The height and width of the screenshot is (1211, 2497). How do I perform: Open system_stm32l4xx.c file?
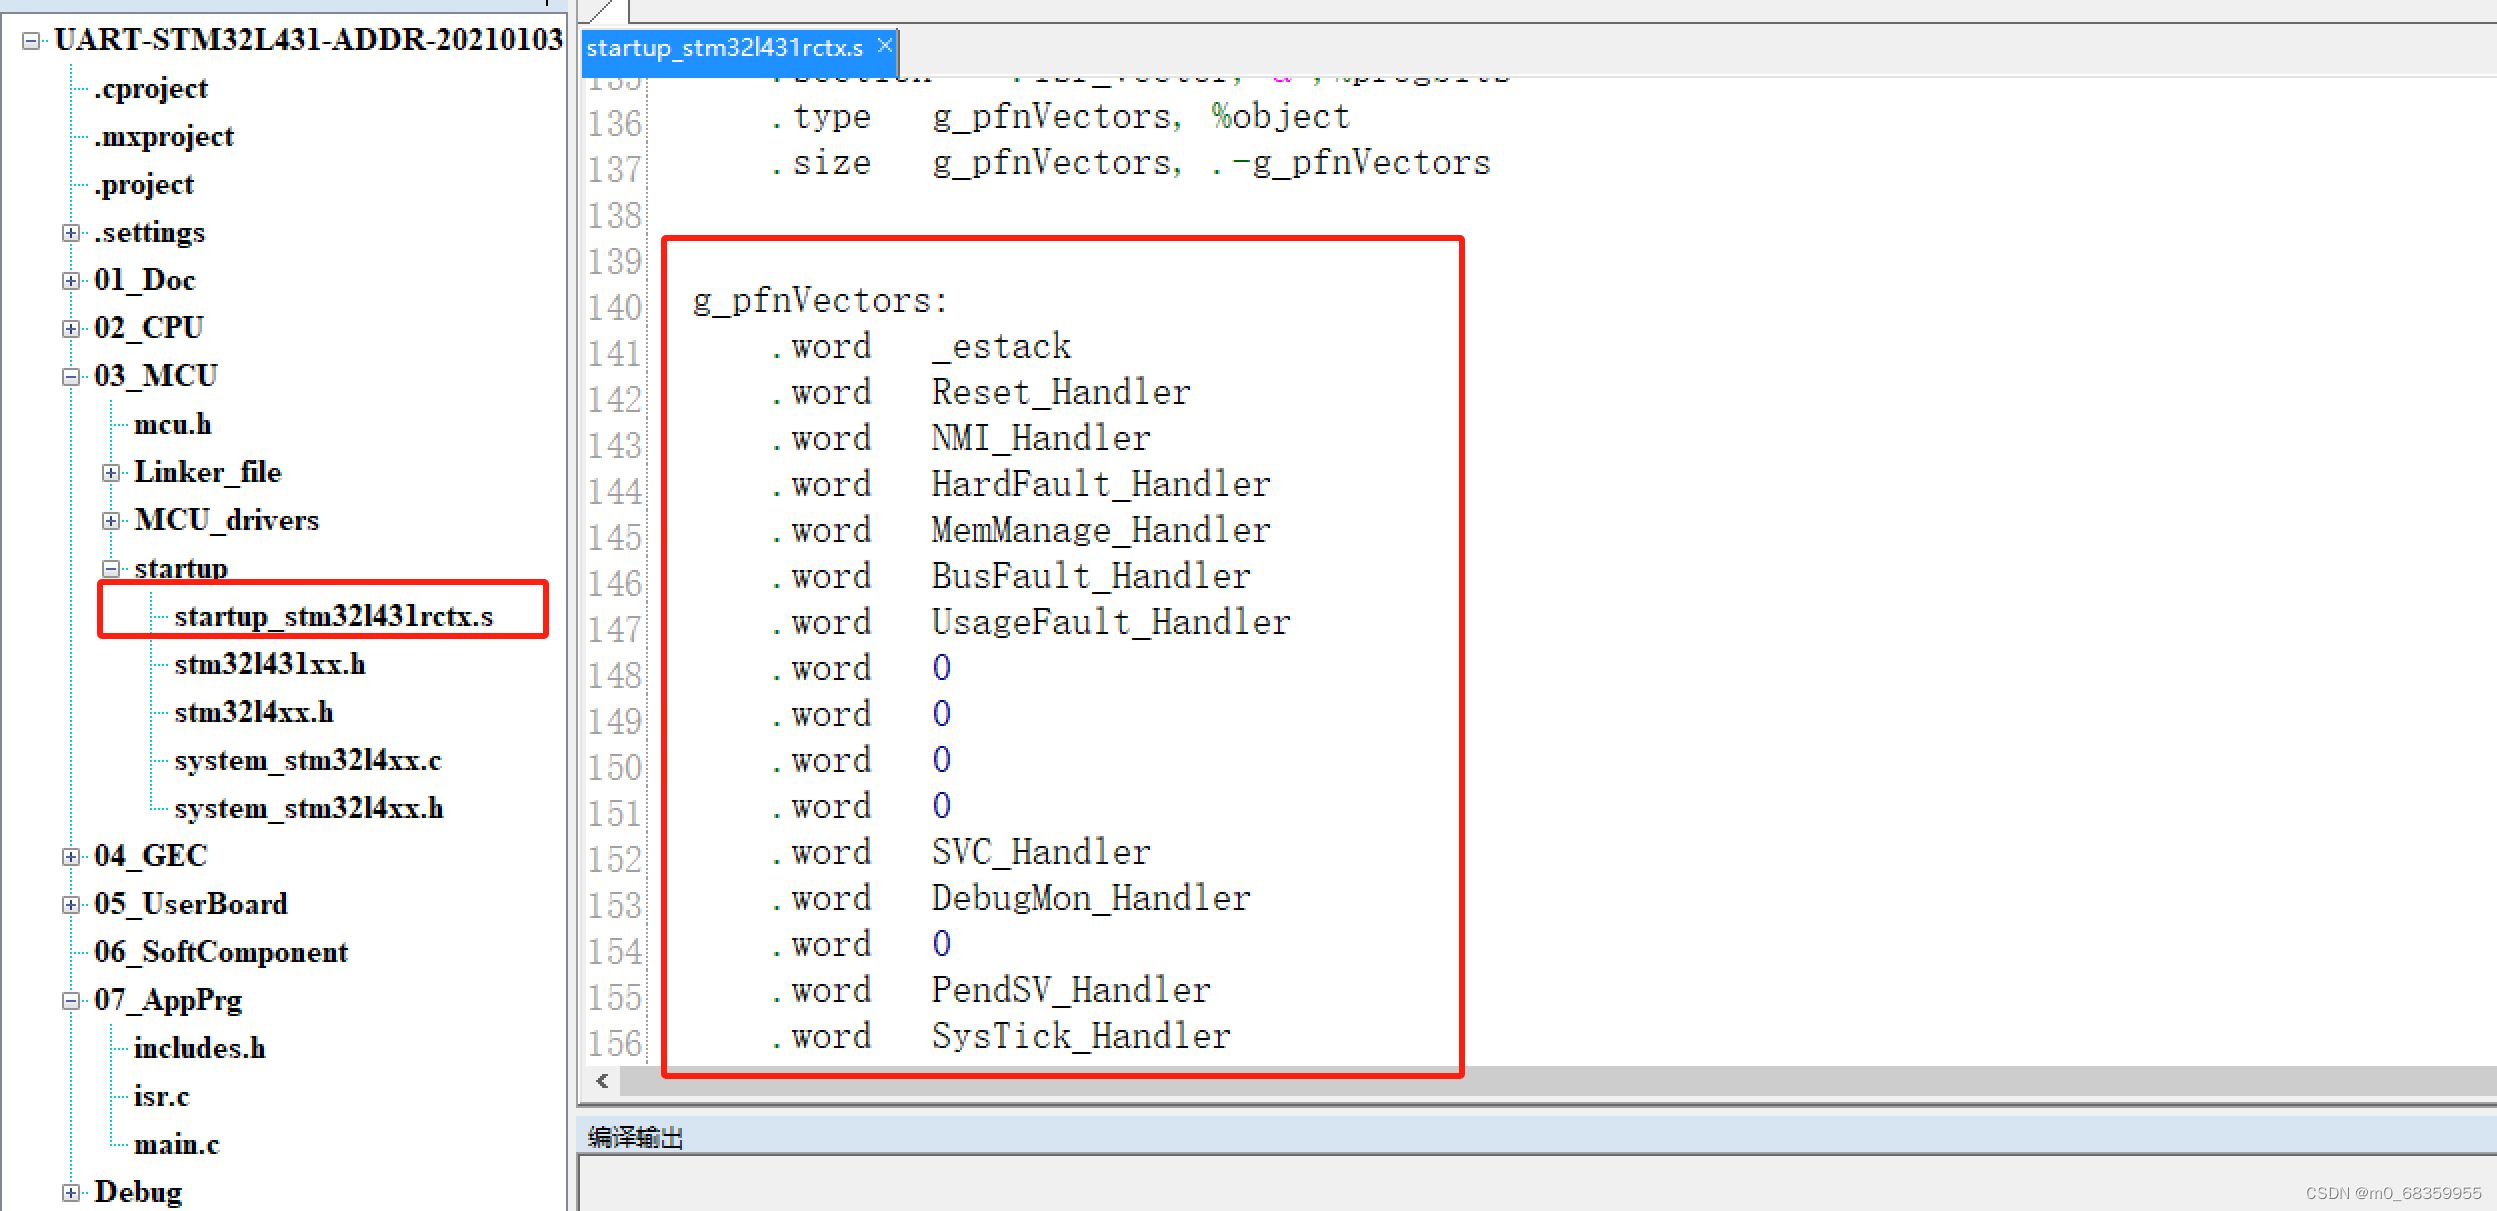pos(307,761)
